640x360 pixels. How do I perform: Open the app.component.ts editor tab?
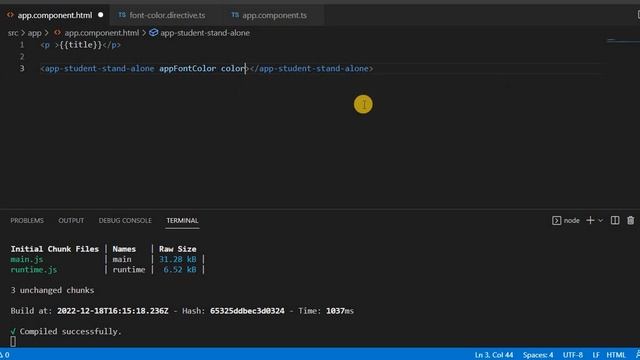(274, 15)
